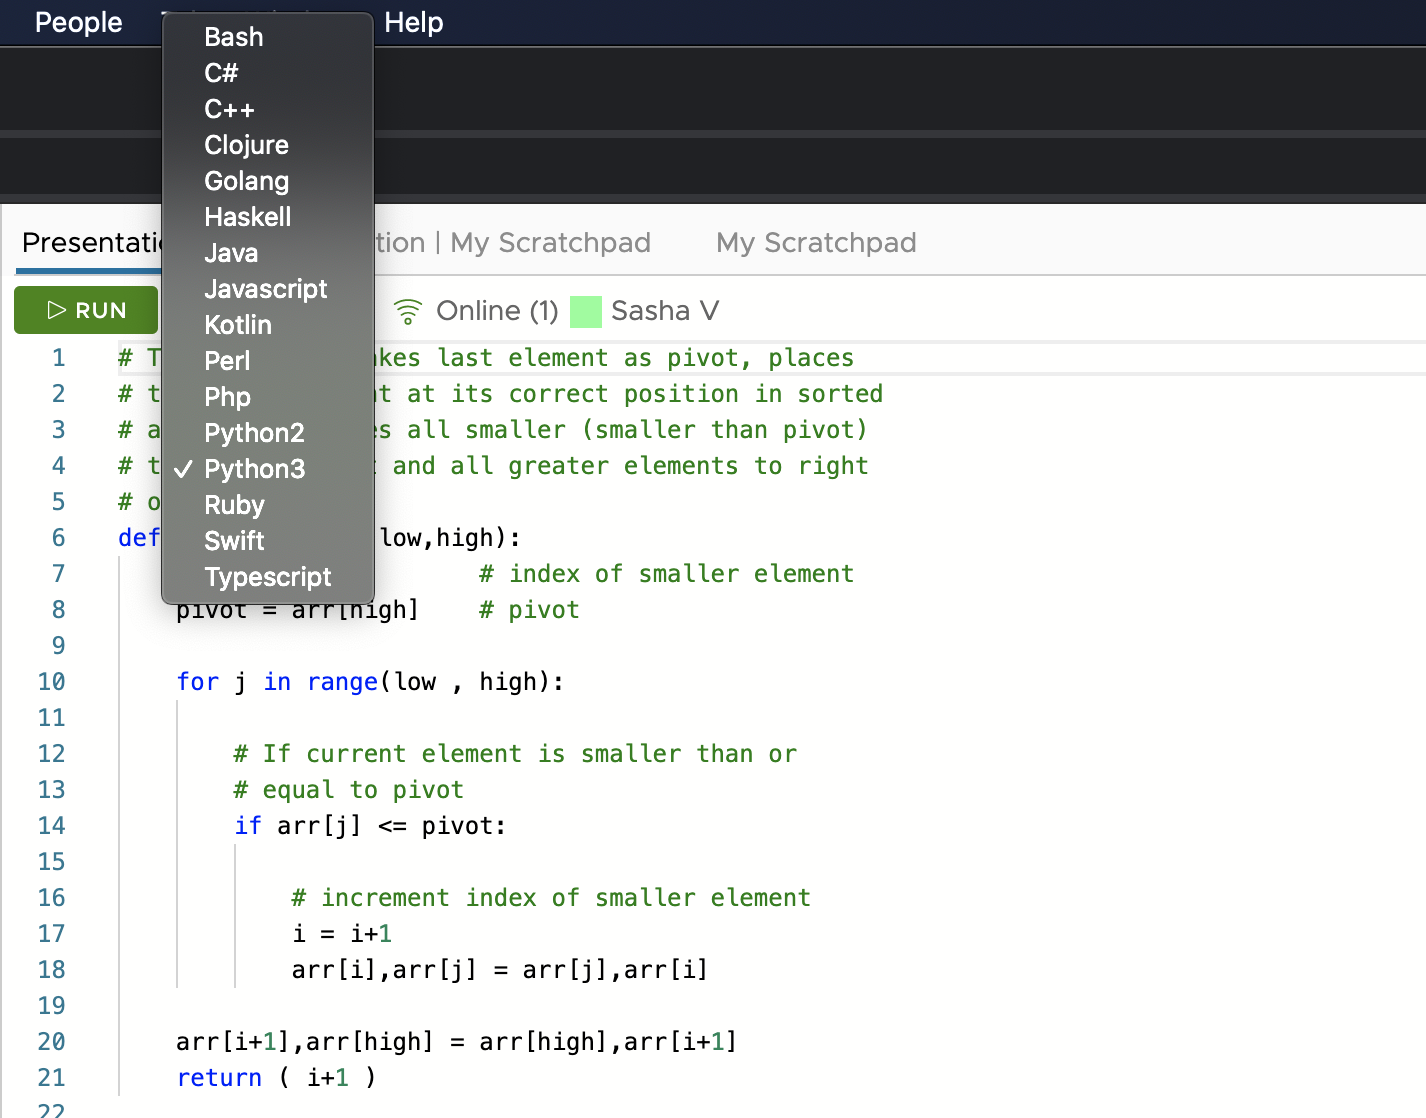Image resolution: width=1426 pixels, height=1118 pixels.
Task: Switch language to Ruby
Action: pyautogui.click(x=234, y=505)
